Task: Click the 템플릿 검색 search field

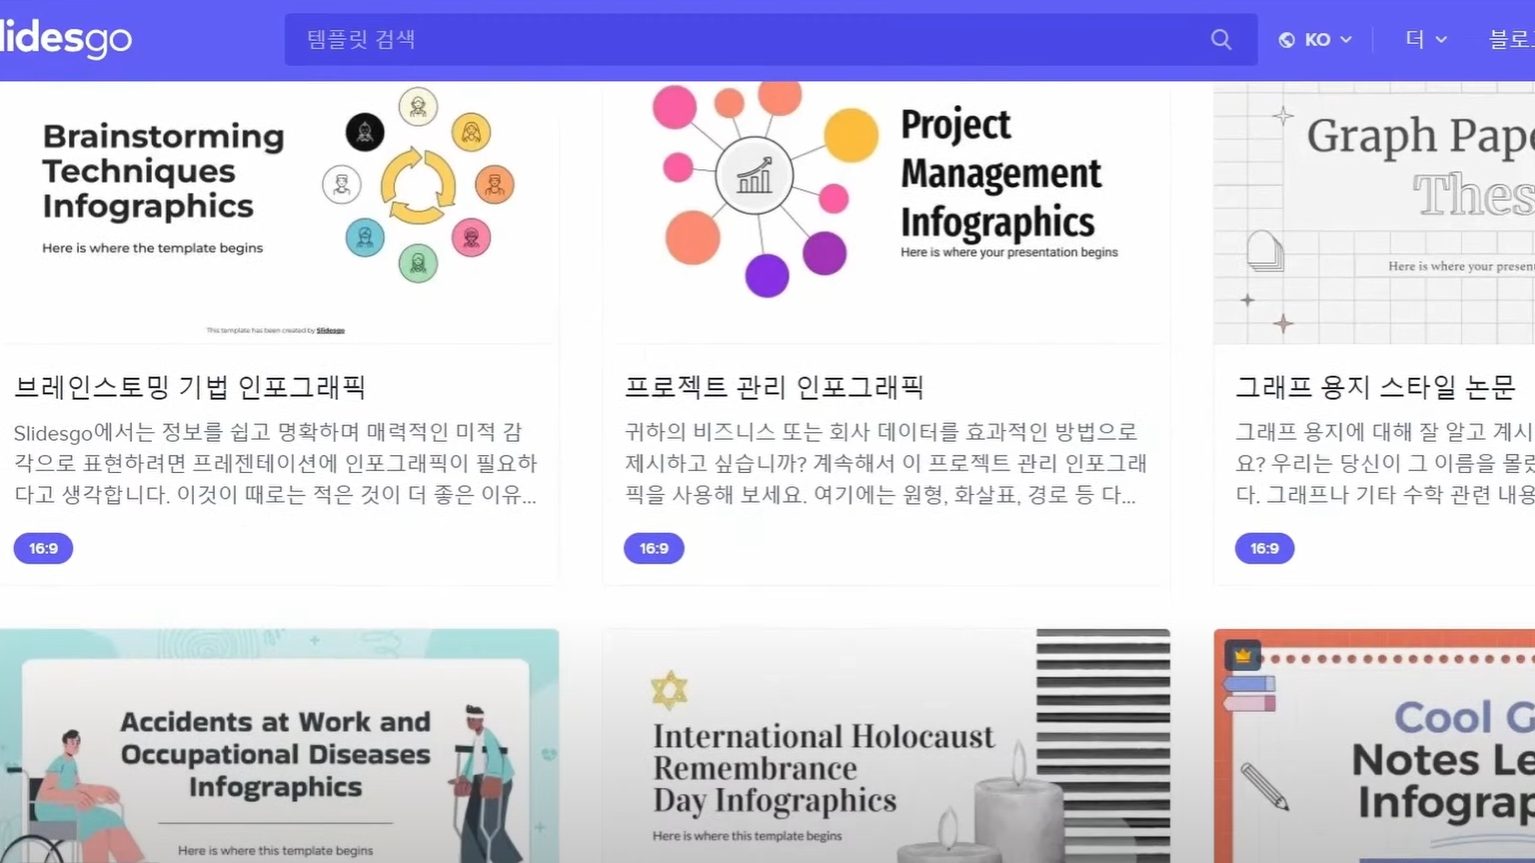Action: 700,39
